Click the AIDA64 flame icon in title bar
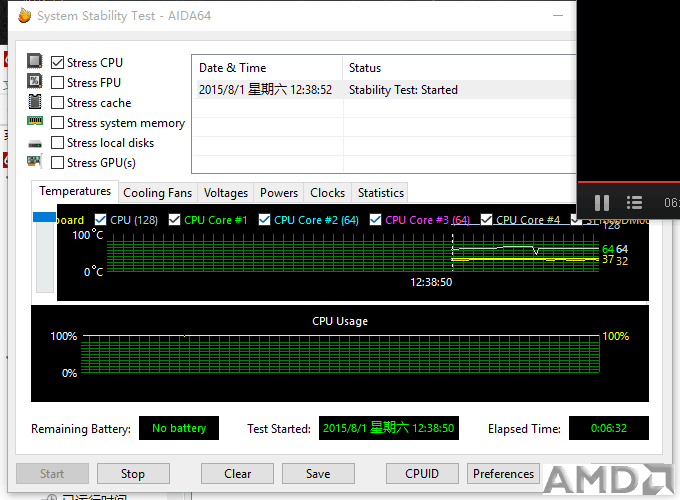680x500 pixels. point(25,15)
